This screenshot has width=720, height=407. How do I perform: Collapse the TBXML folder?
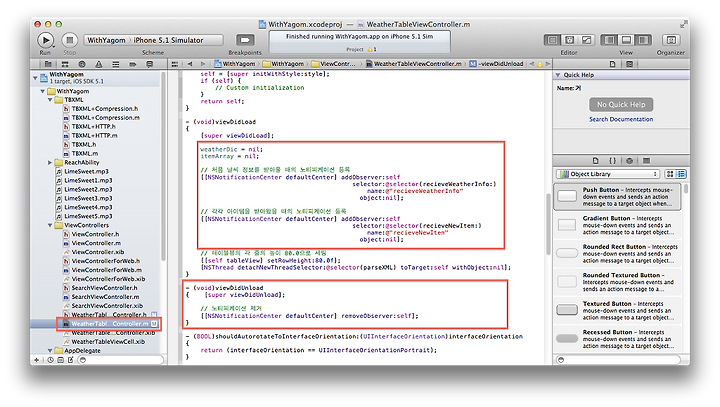click(50, 100)
